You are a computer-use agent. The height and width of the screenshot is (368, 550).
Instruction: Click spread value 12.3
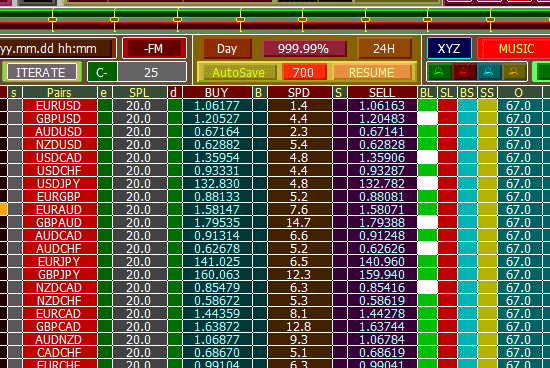(x=299, y=274)
